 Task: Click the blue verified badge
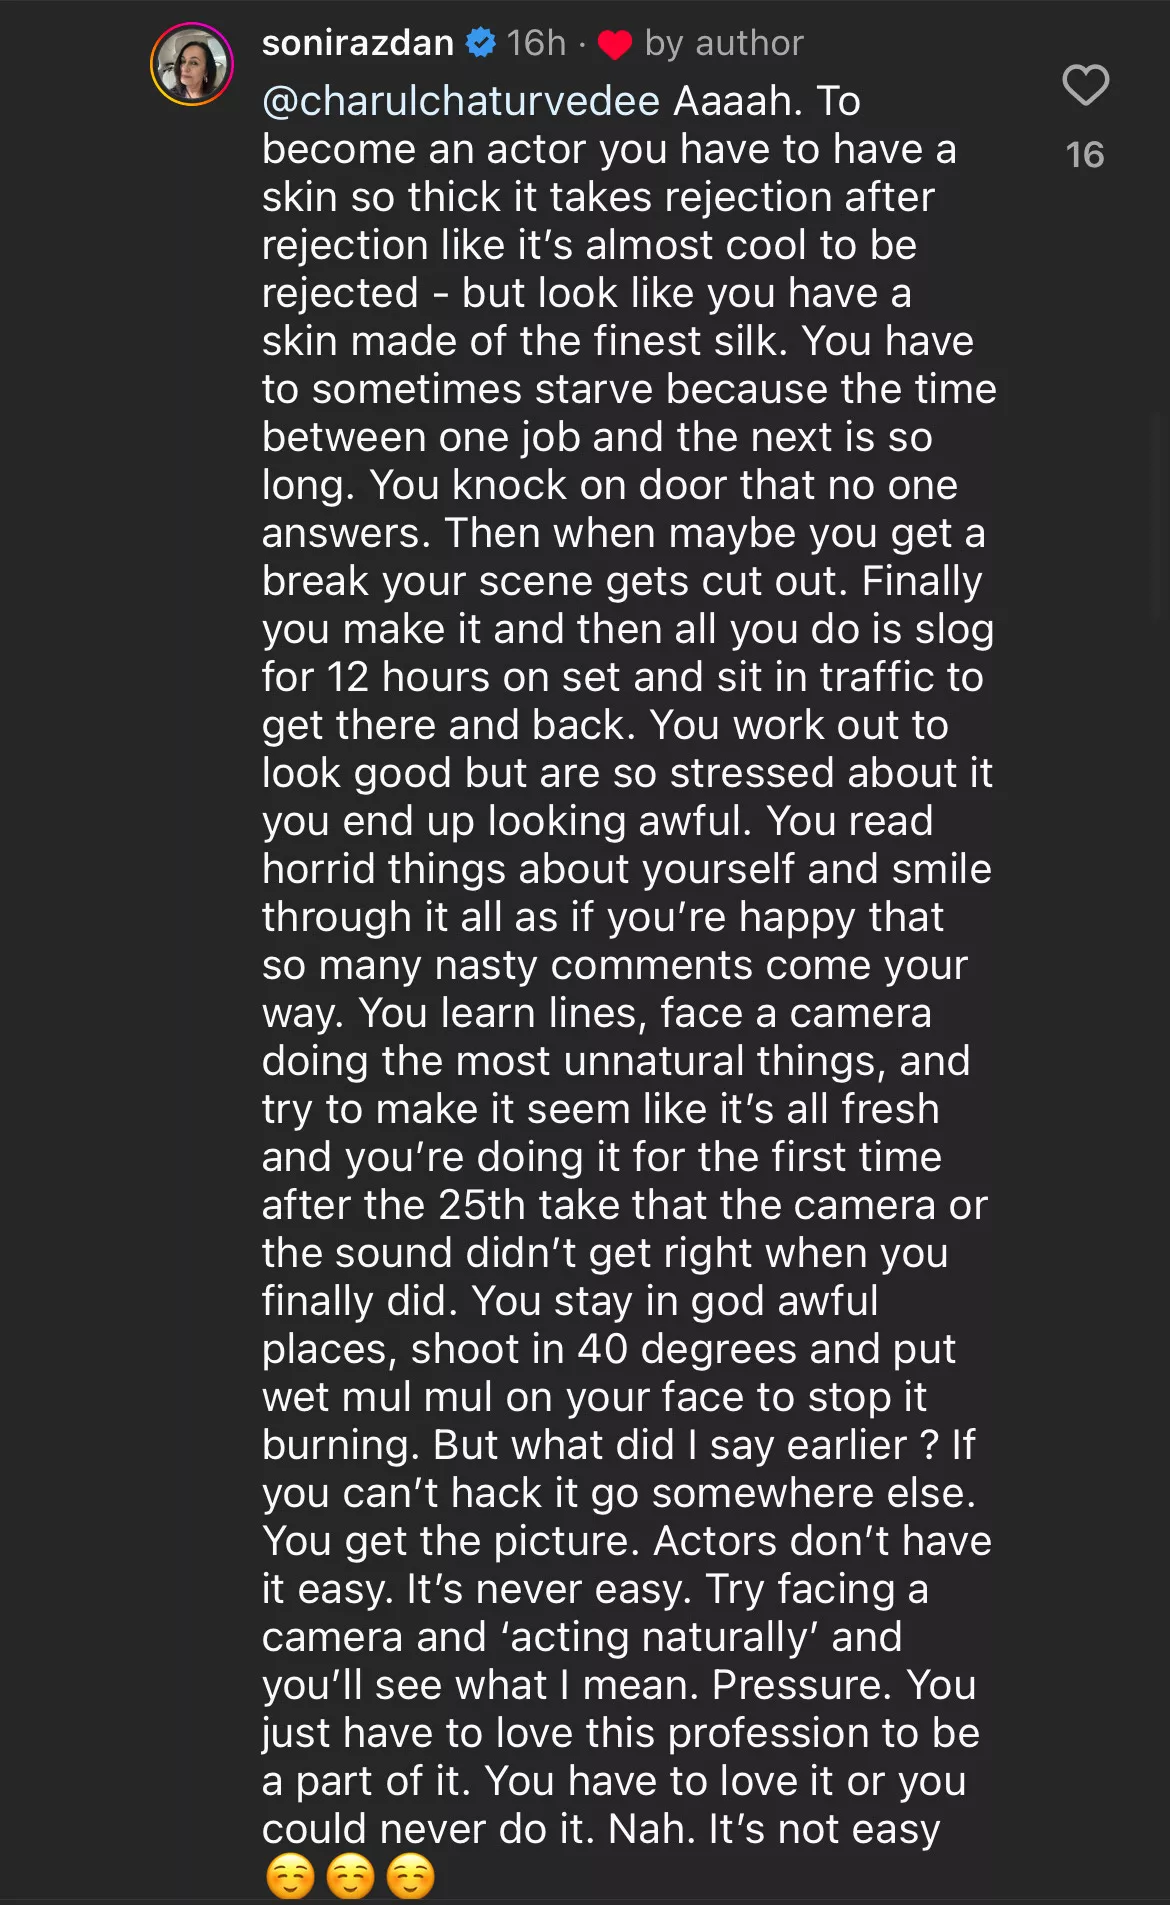point(481,43)
